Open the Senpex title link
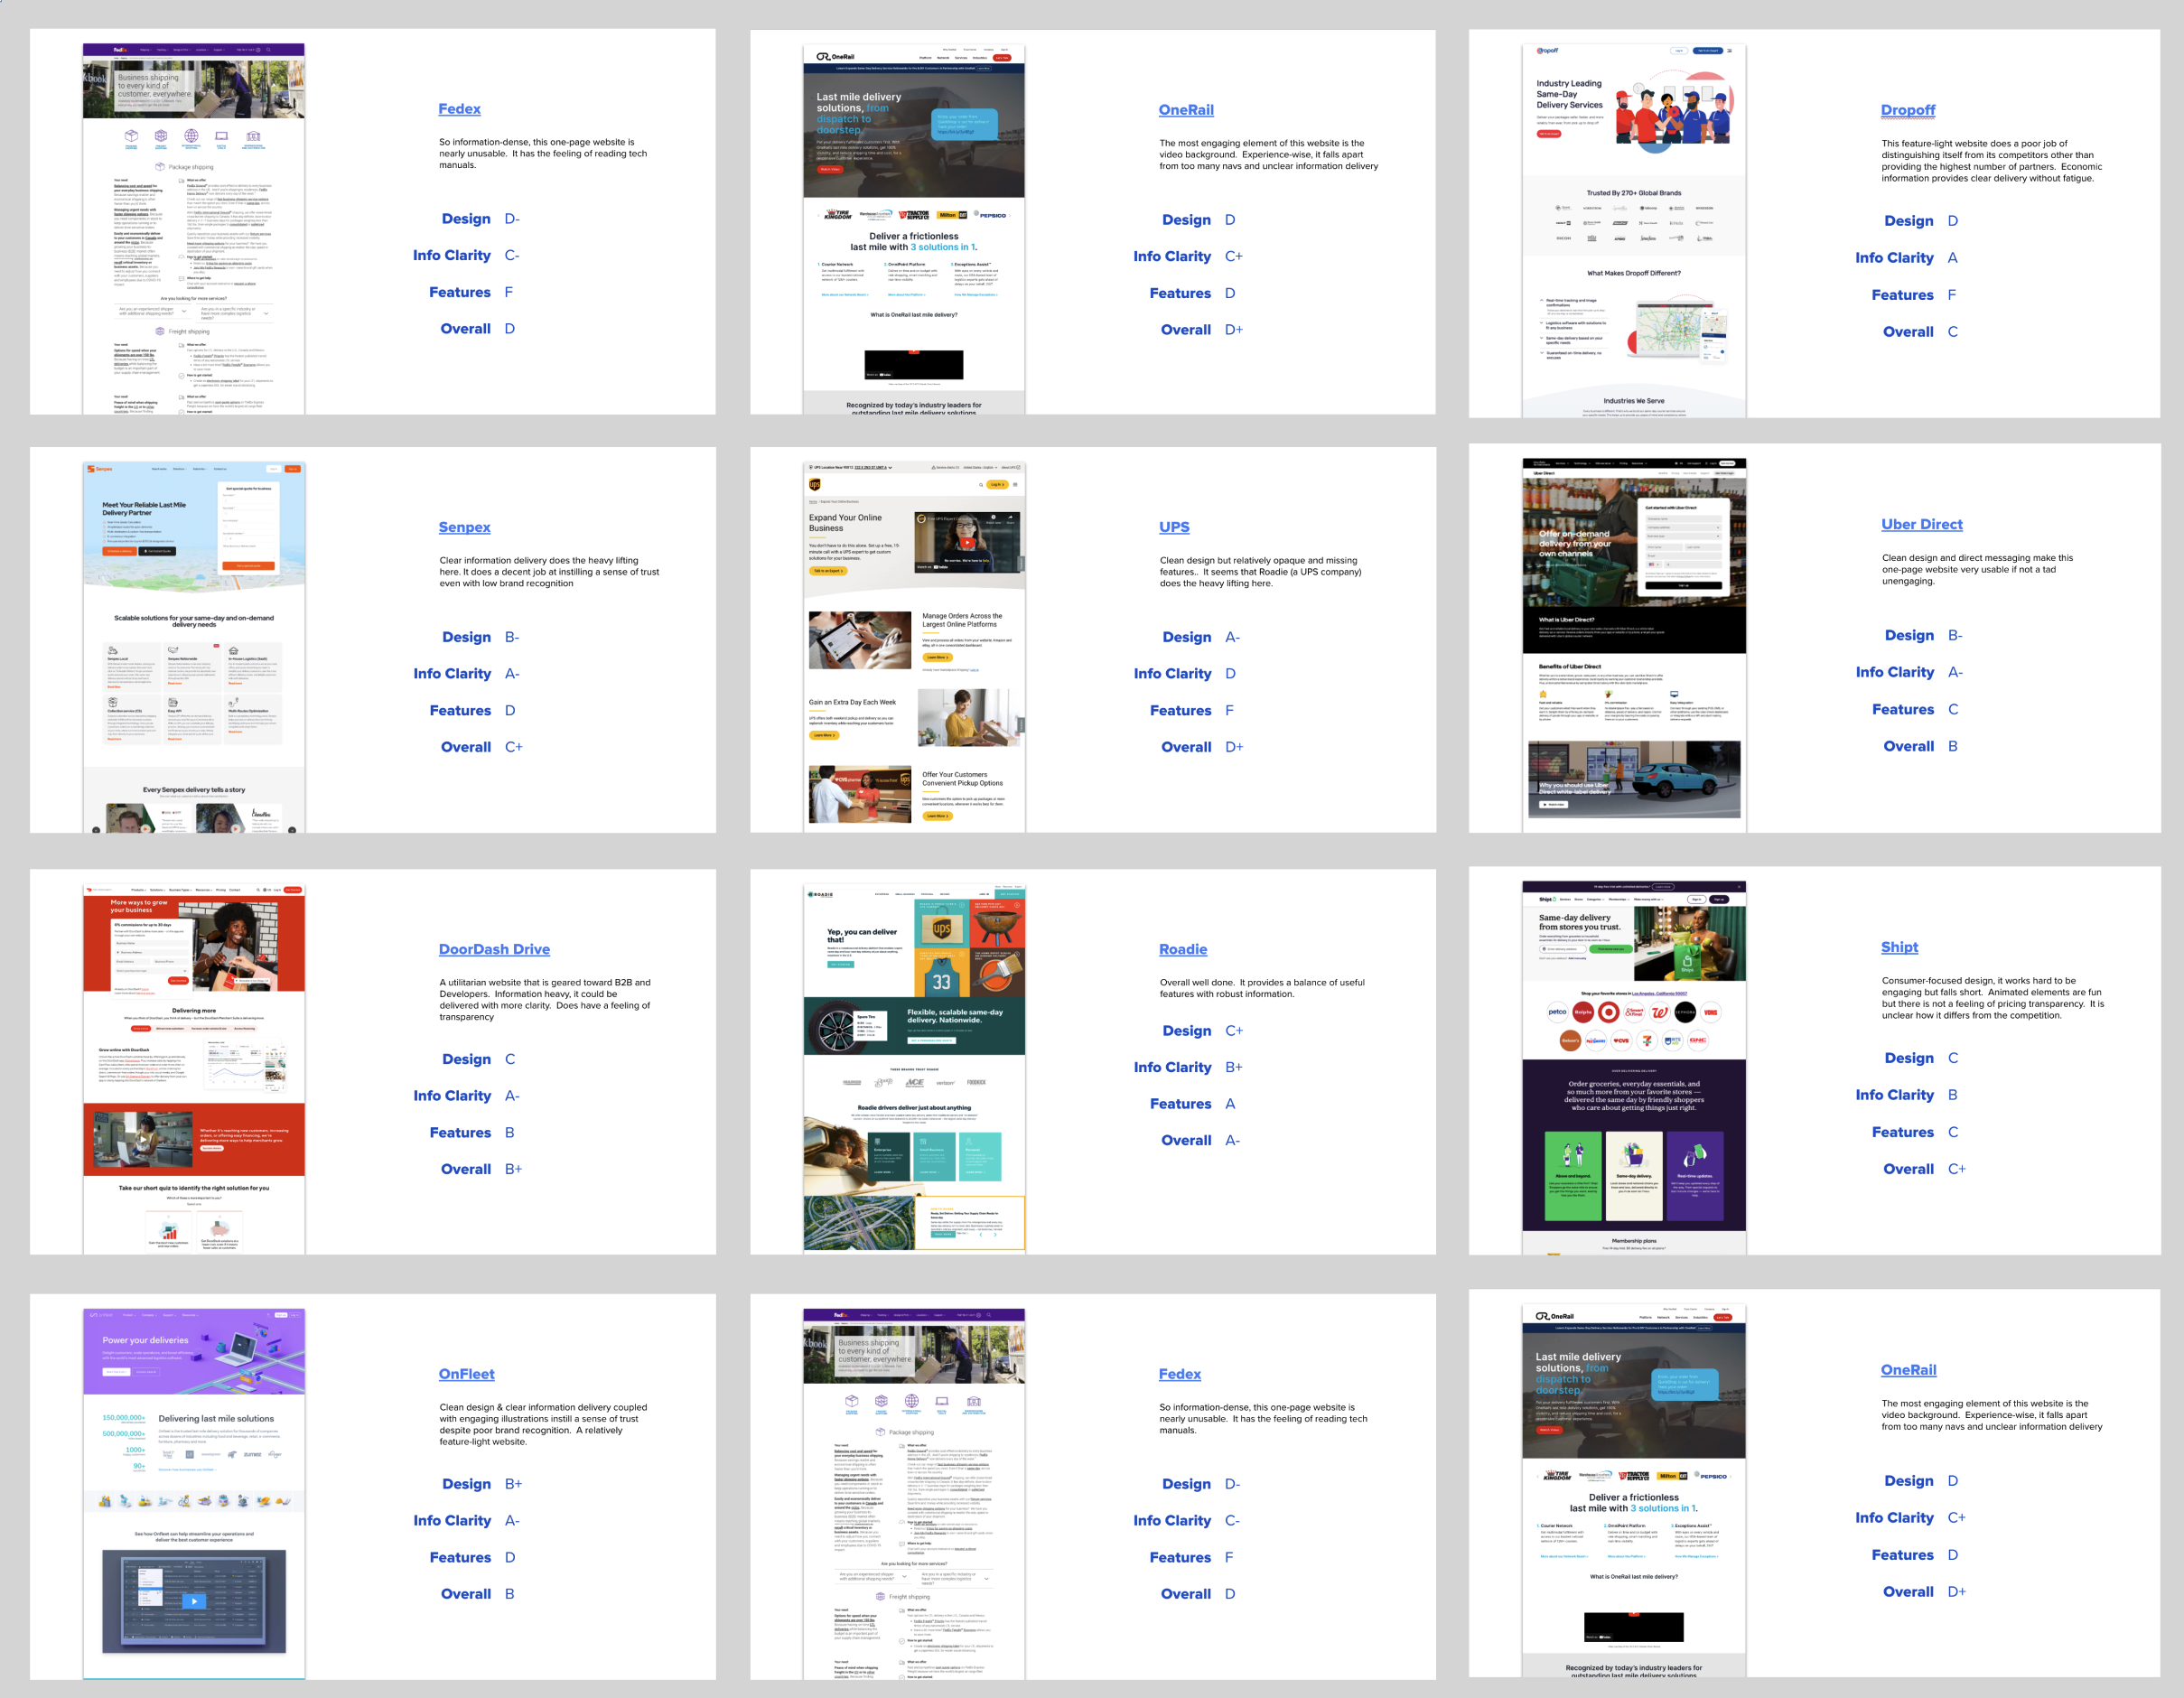The width and height of the screenshot is (2184, 1698). point(464,527)
